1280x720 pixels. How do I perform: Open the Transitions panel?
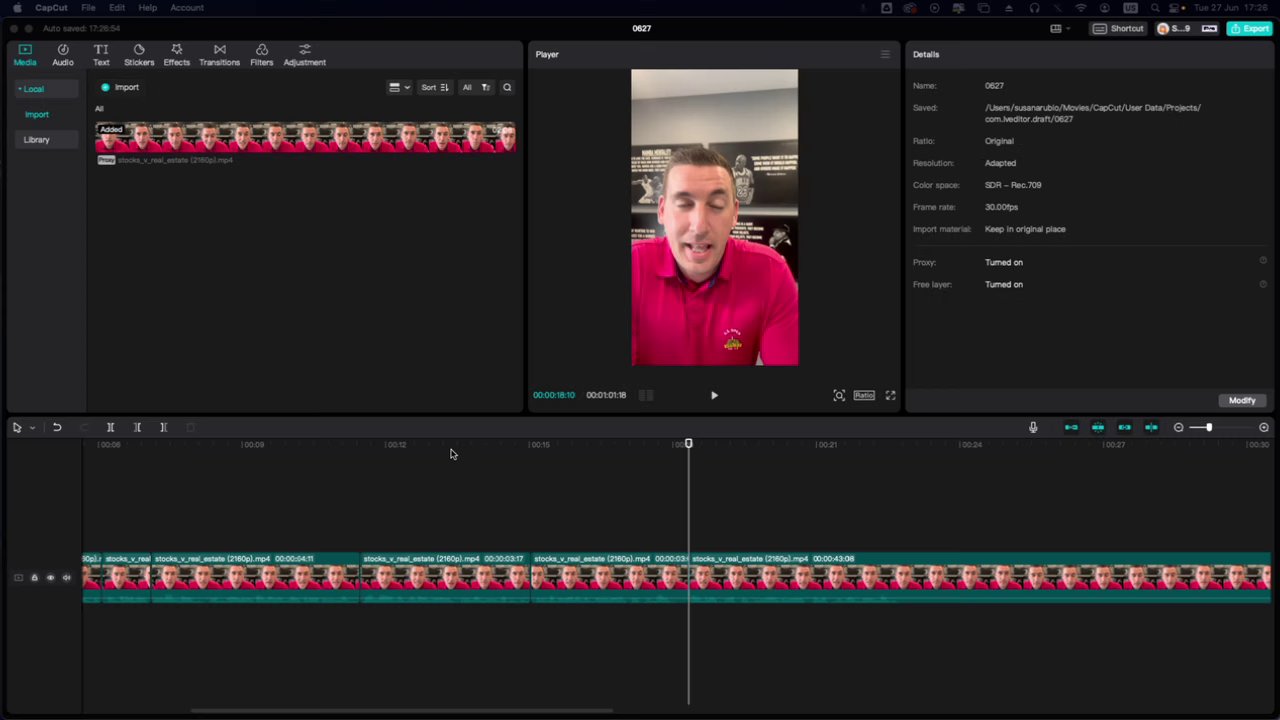219,55
